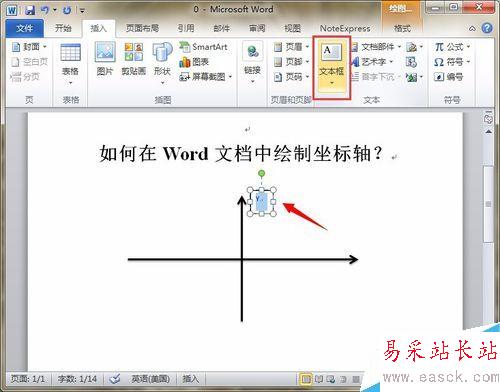Click the vertical scrollbar up arrow
Image resolution: width=500 pixels, height=392 pixels.
pyautogui.click(x=489, y=132)
